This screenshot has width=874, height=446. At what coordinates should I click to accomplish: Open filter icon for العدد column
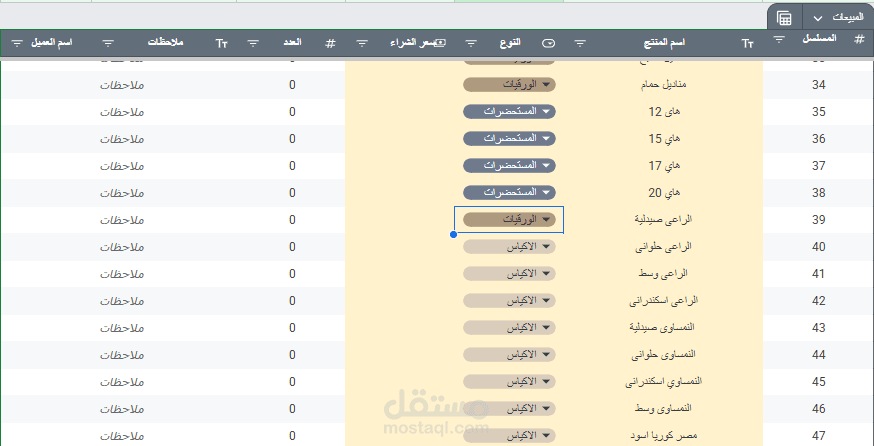[x=253, y=43]
